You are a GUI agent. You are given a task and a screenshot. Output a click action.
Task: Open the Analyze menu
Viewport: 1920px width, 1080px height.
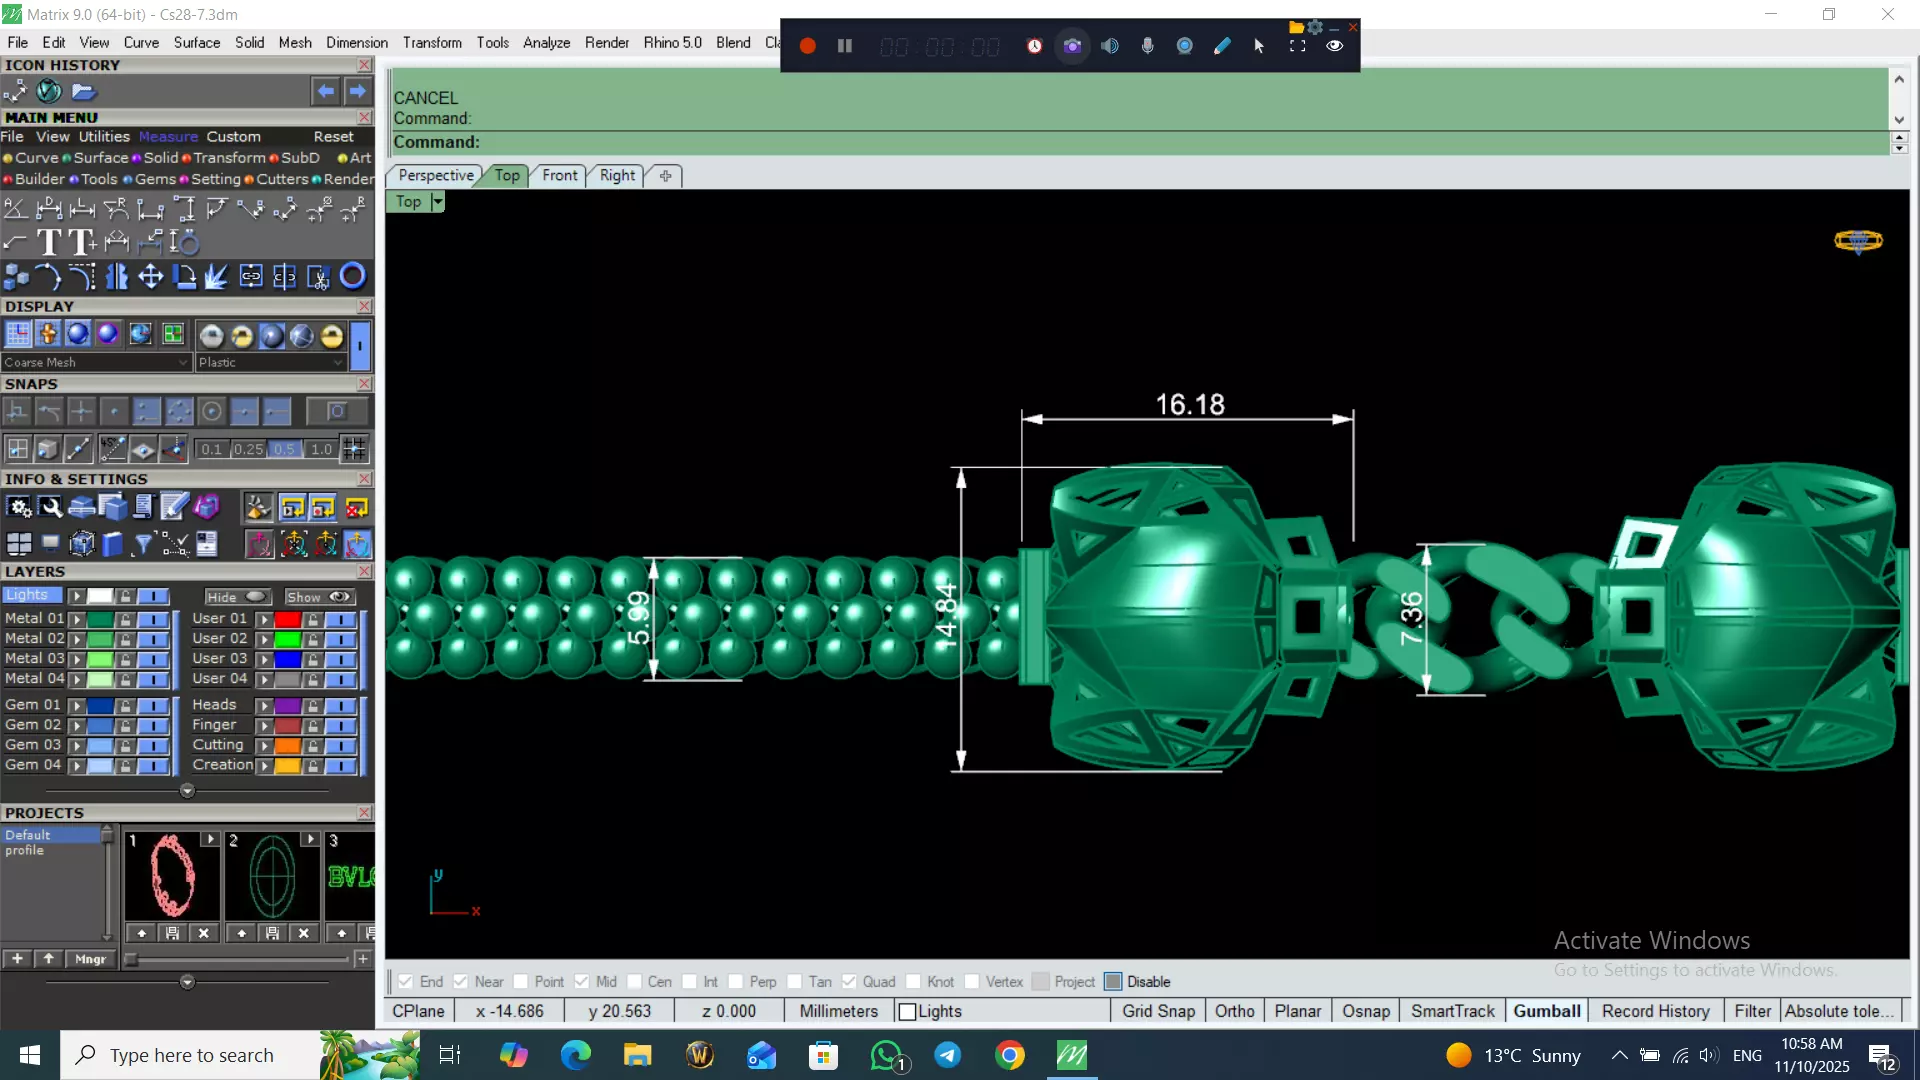point(546,42)
